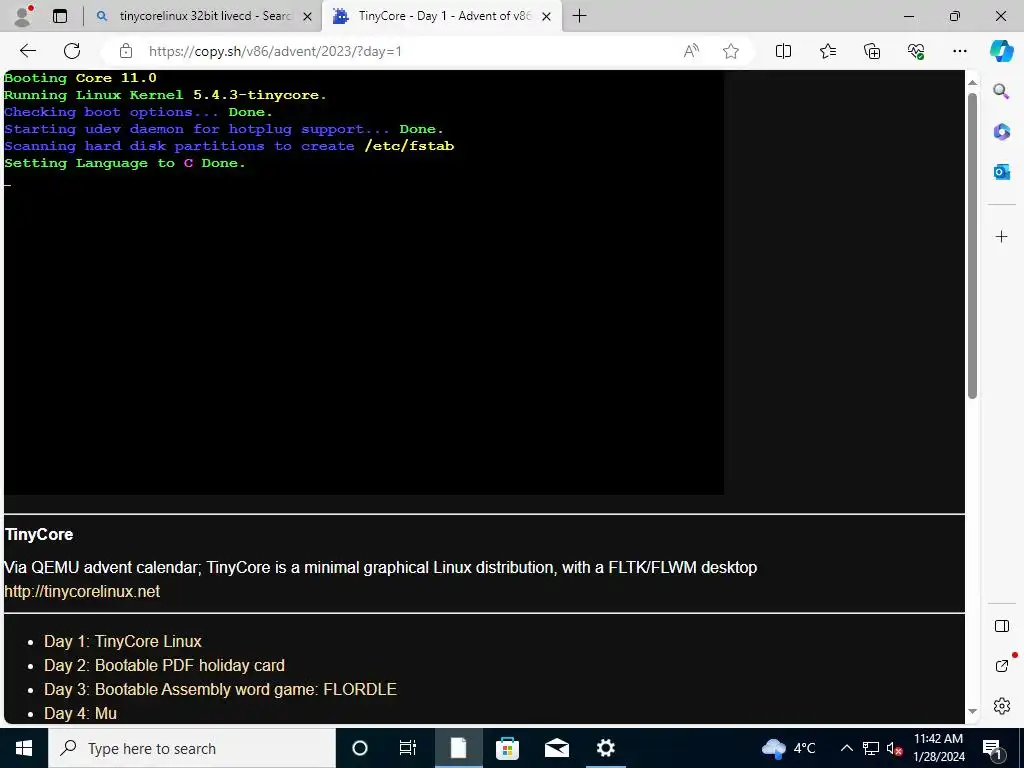This screenshot has width=1024, height=768.
Task: Open Microsoft 365 sidebar app
Action: 1001,131
